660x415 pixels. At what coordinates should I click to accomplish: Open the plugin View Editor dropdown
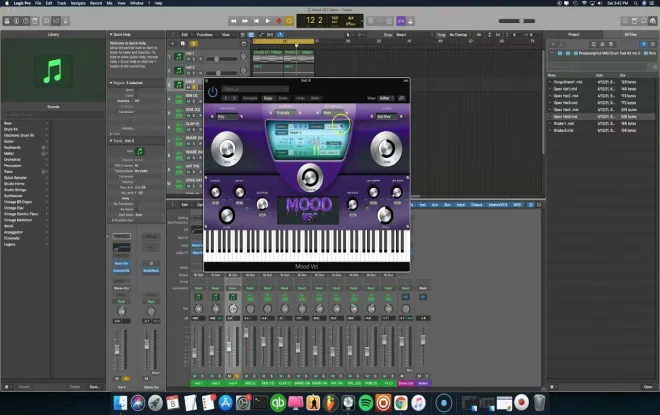(386, 98)
